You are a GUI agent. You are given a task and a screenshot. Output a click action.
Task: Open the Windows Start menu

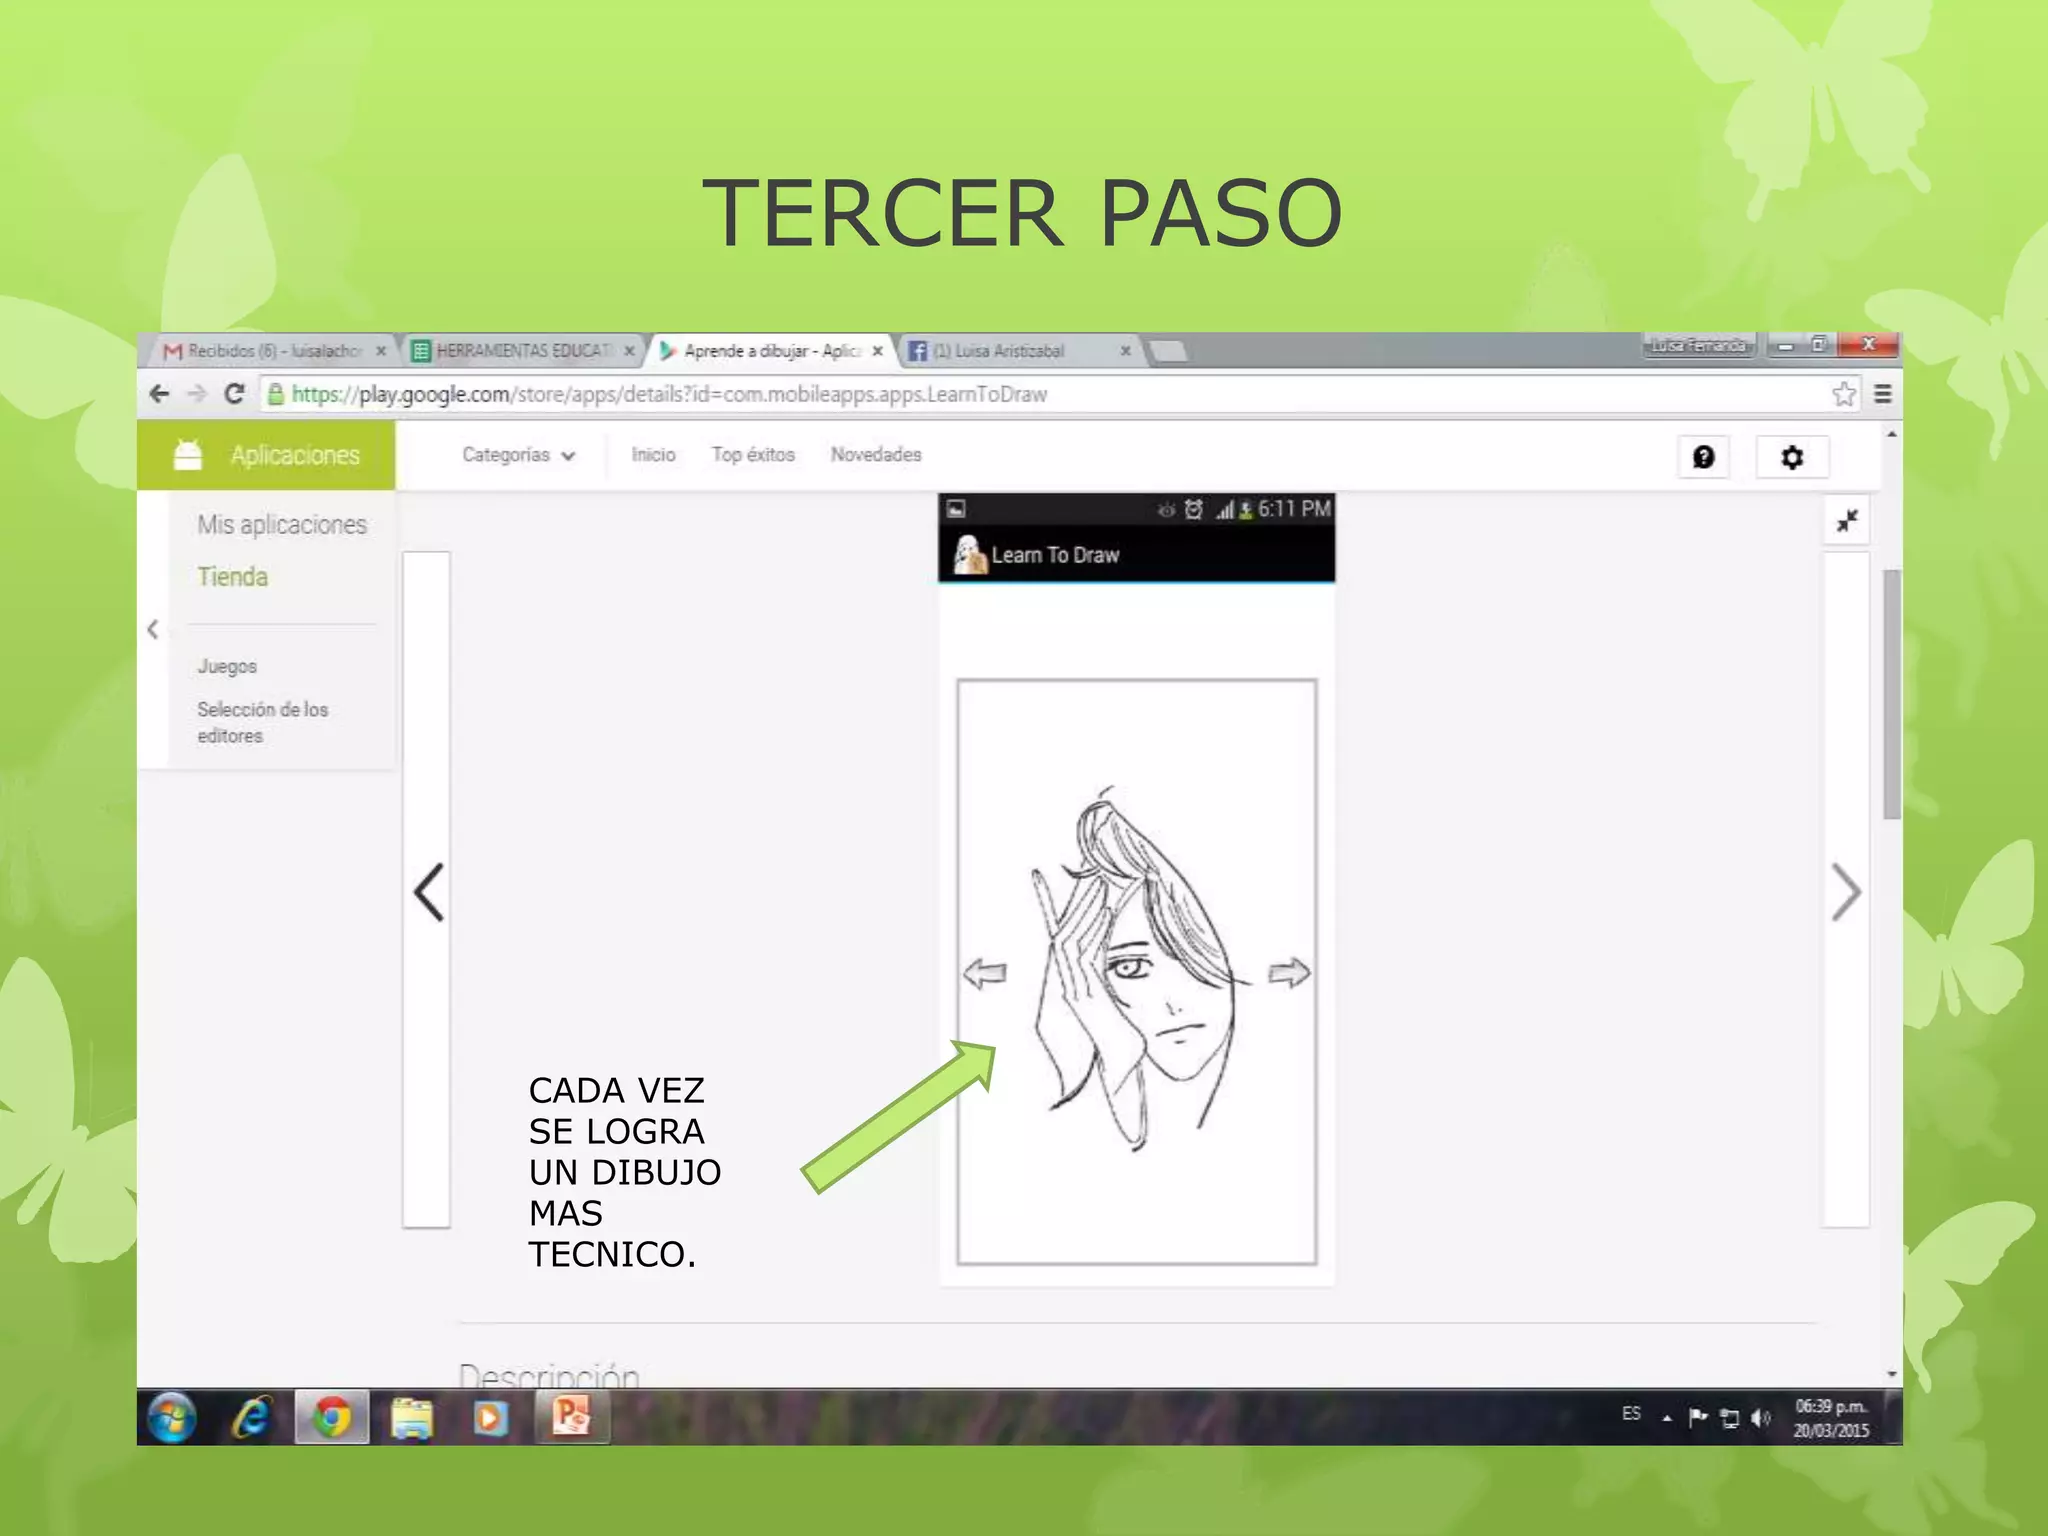(x=172, y=1417)
